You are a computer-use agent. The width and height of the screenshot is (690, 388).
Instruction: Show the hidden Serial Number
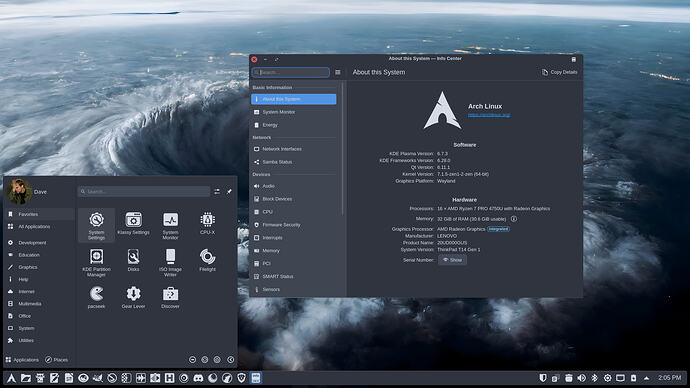pos(452,260)
